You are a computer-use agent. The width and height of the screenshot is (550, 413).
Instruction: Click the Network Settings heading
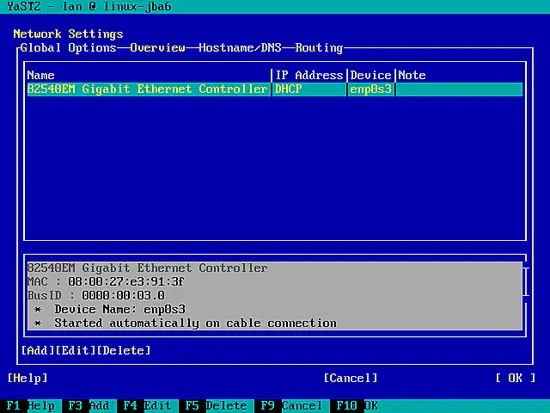68,34
